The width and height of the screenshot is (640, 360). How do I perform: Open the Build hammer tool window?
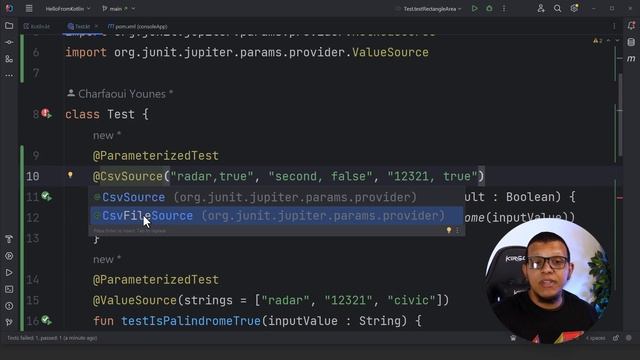click(x=9, y=239)
